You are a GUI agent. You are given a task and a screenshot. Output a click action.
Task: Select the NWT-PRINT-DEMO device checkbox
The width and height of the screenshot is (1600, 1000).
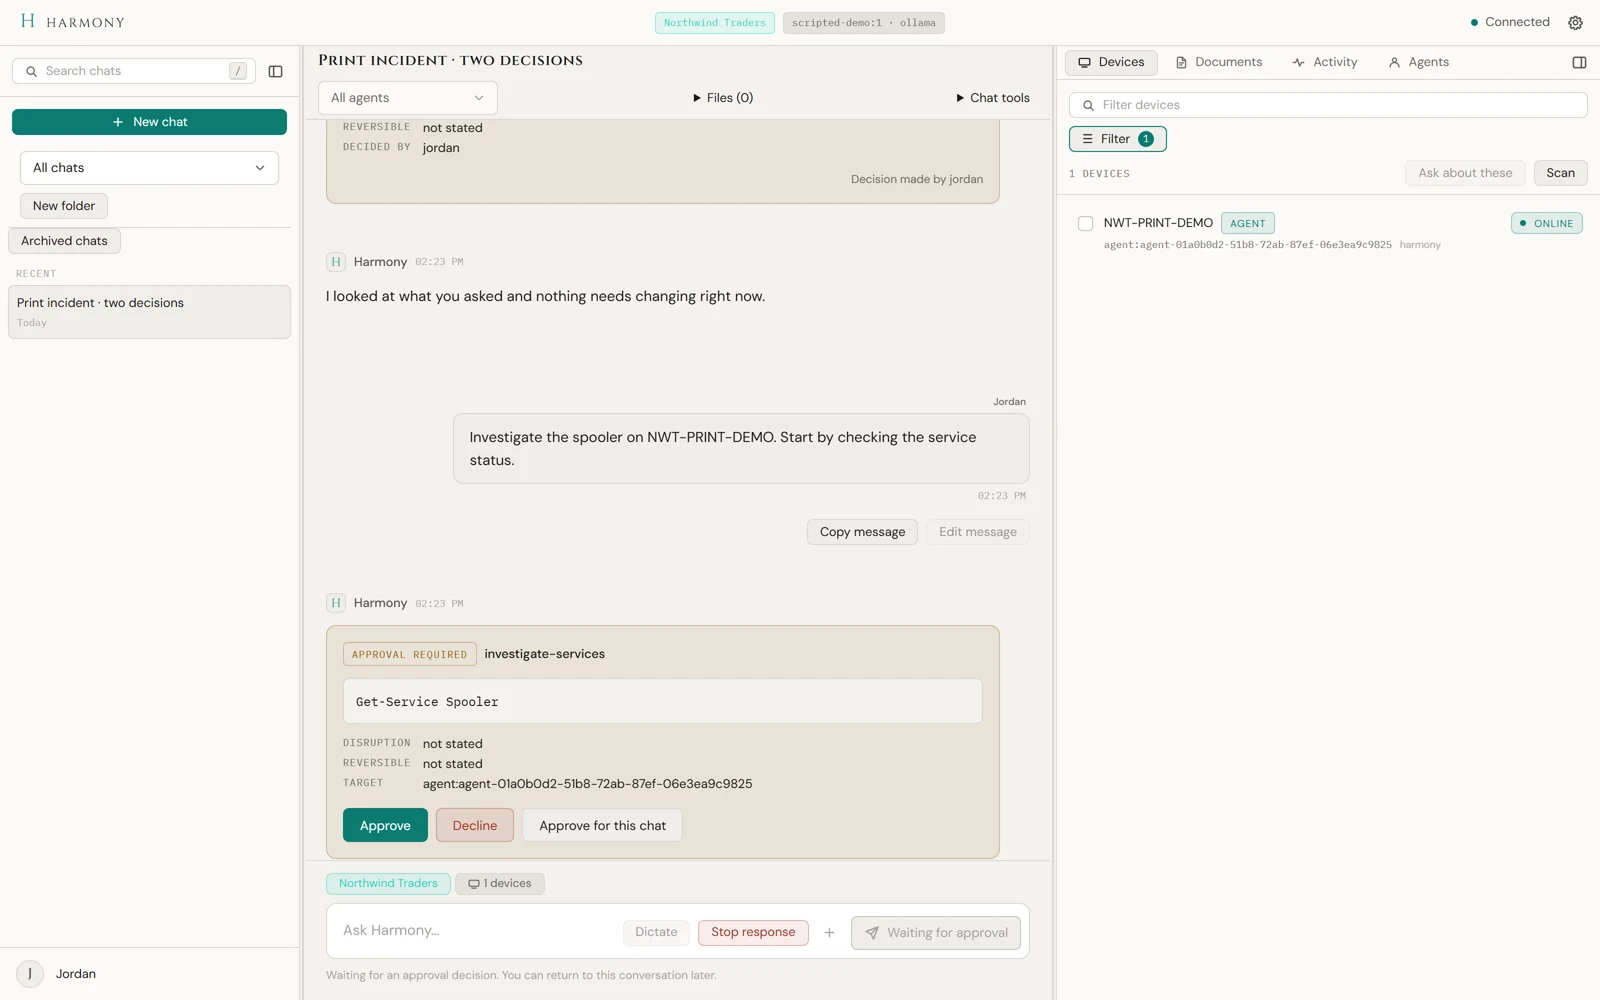1085,223
